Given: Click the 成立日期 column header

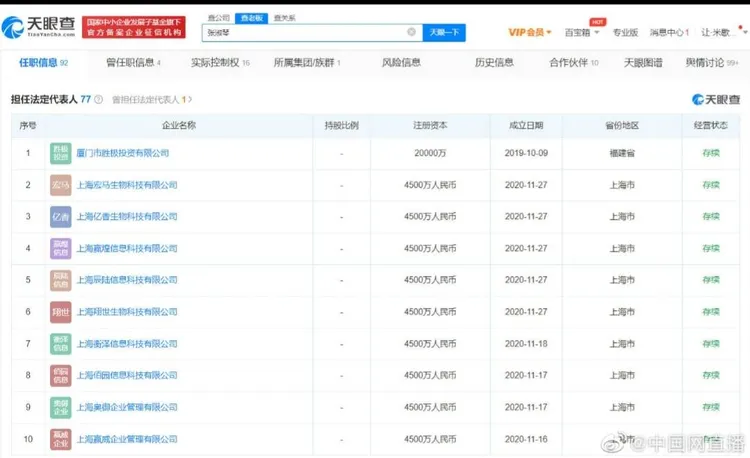Looking at the screenshot, I should pyautogui.click(x=526, y=125).
